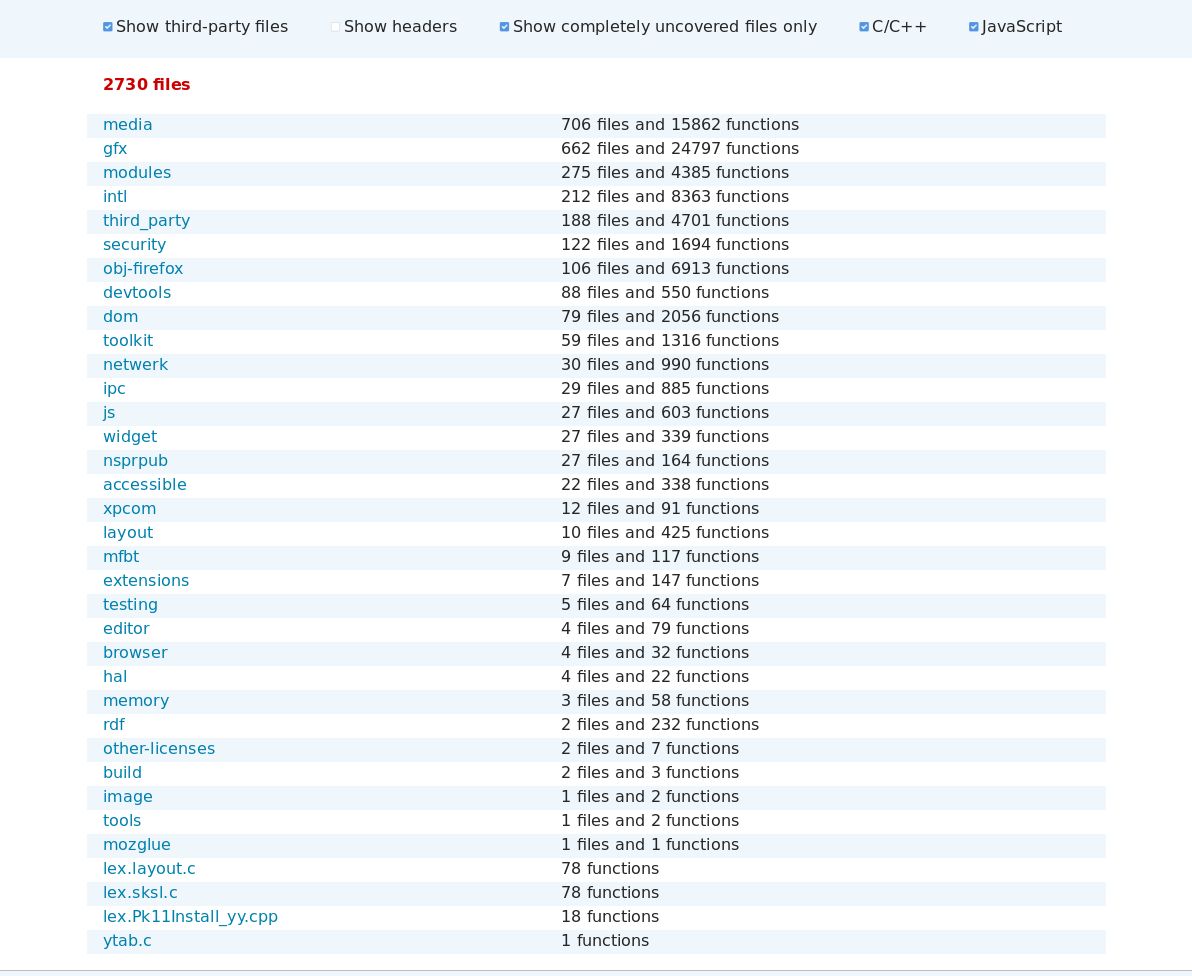Image resolution: width=1192 pixels, height=976 pixels.
Task: Open the security directory link
Action: (134, 245)
